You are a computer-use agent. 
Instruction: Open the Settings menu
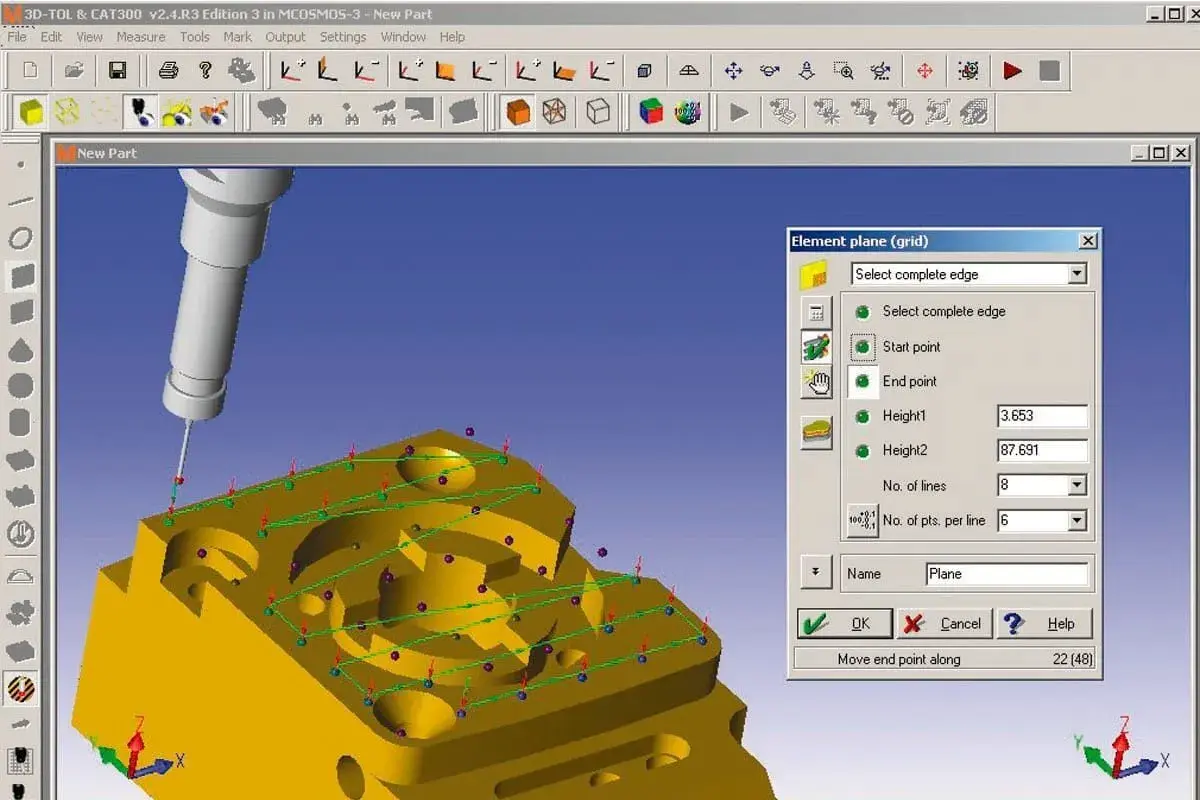click(x=343, y=37)
